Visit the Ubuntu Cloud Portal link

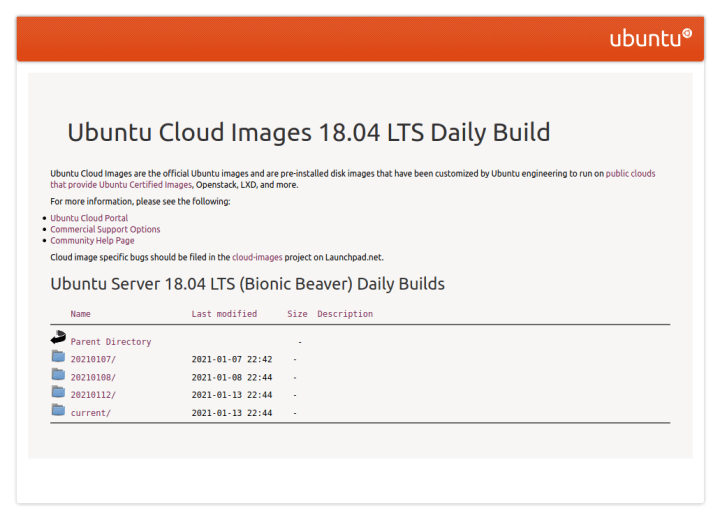89,218
